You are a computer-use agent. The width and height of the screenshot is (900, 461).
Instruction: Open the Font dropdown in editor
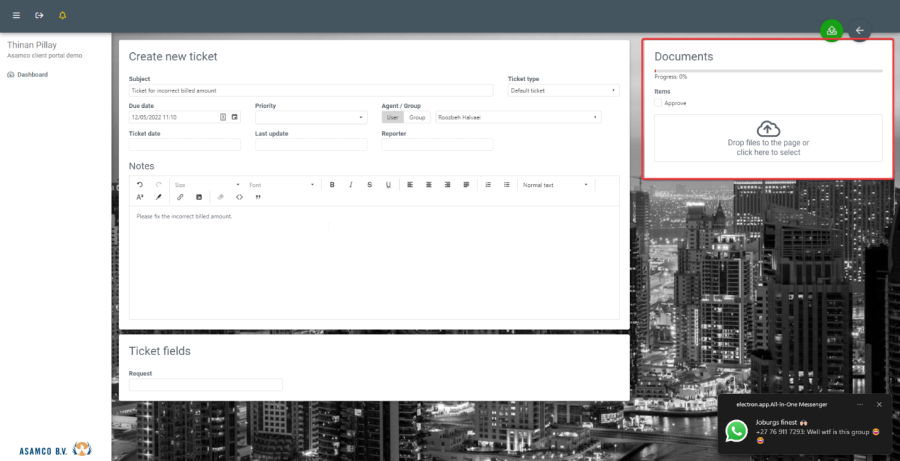pos(282,185)
